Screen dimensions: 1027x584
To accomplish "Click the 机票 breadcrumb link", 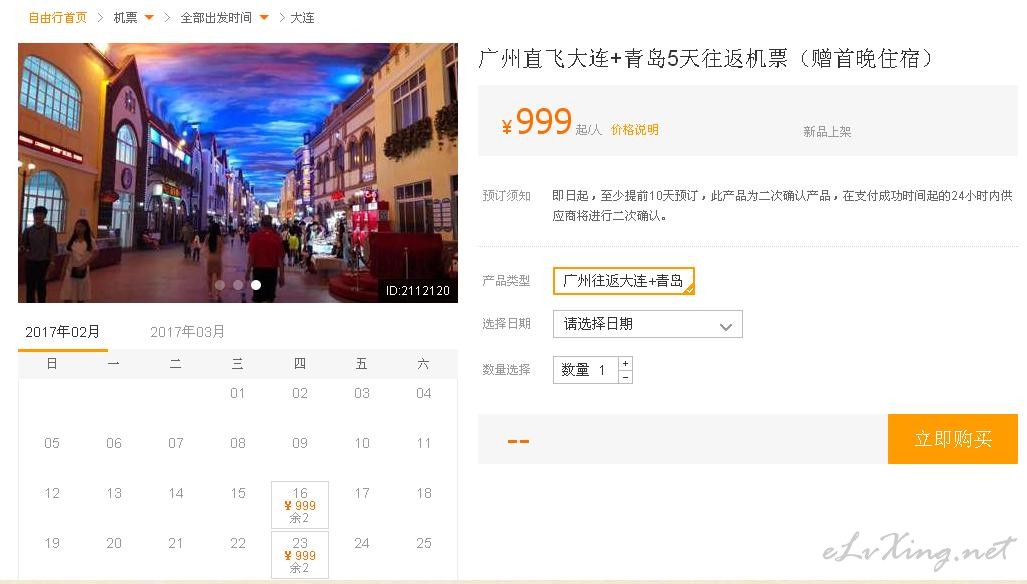I will 125,18.
